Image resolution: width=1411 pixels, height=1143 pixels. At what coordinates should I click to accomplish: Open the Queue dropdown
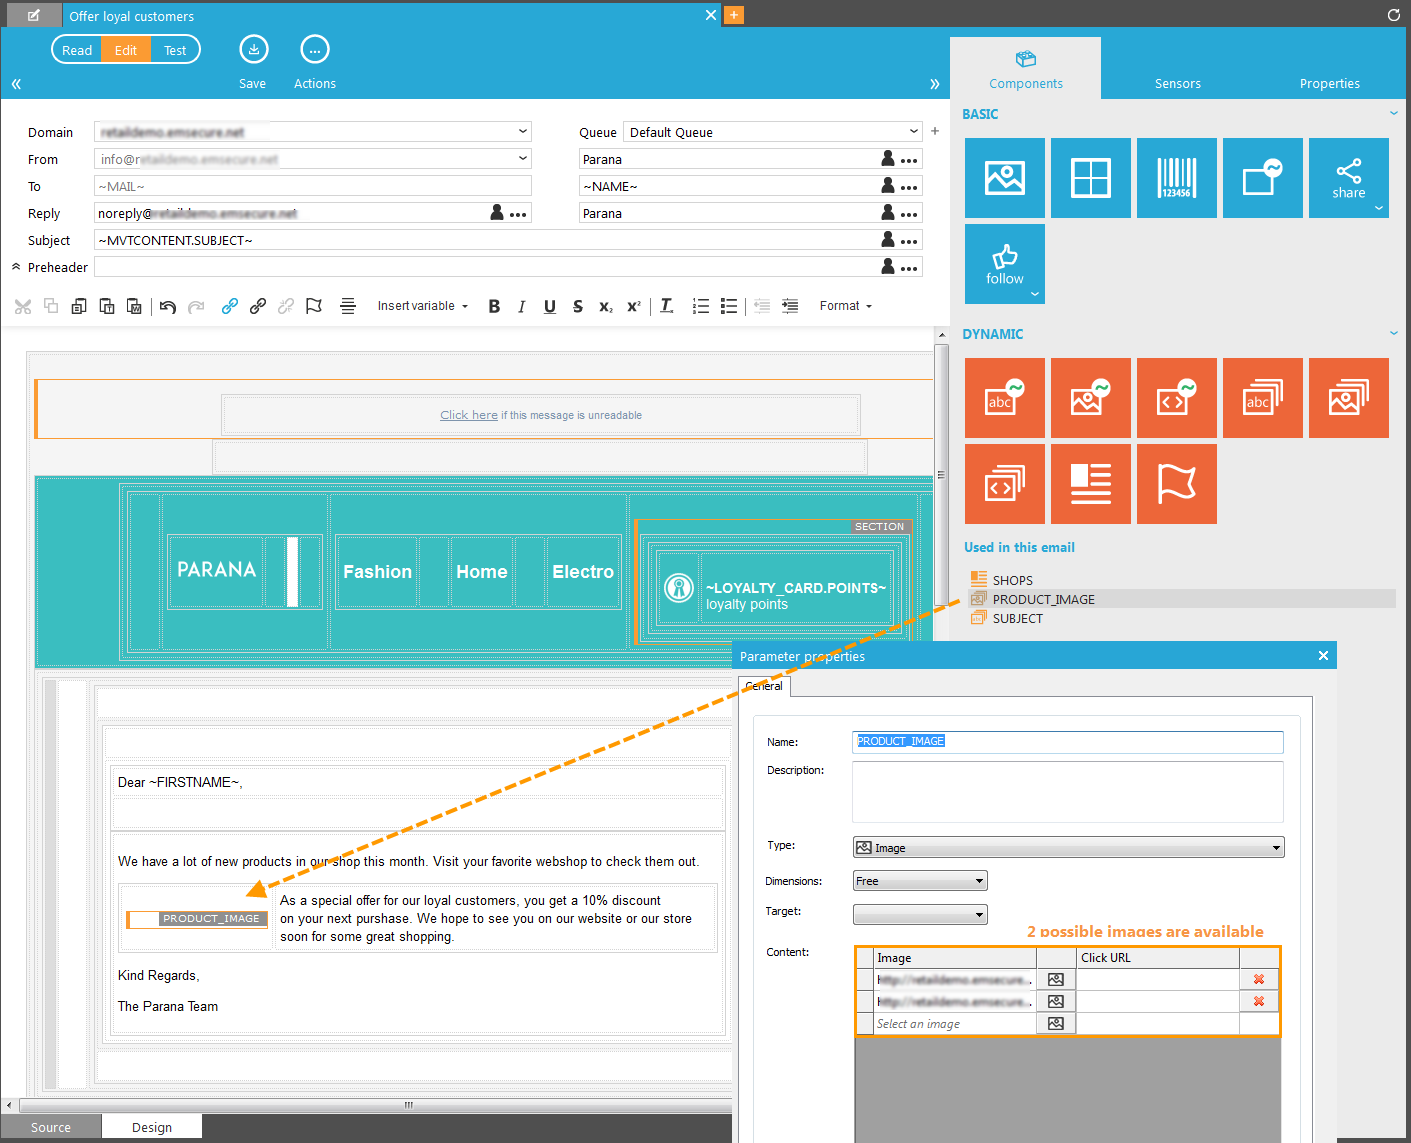[x=772, y=132]
